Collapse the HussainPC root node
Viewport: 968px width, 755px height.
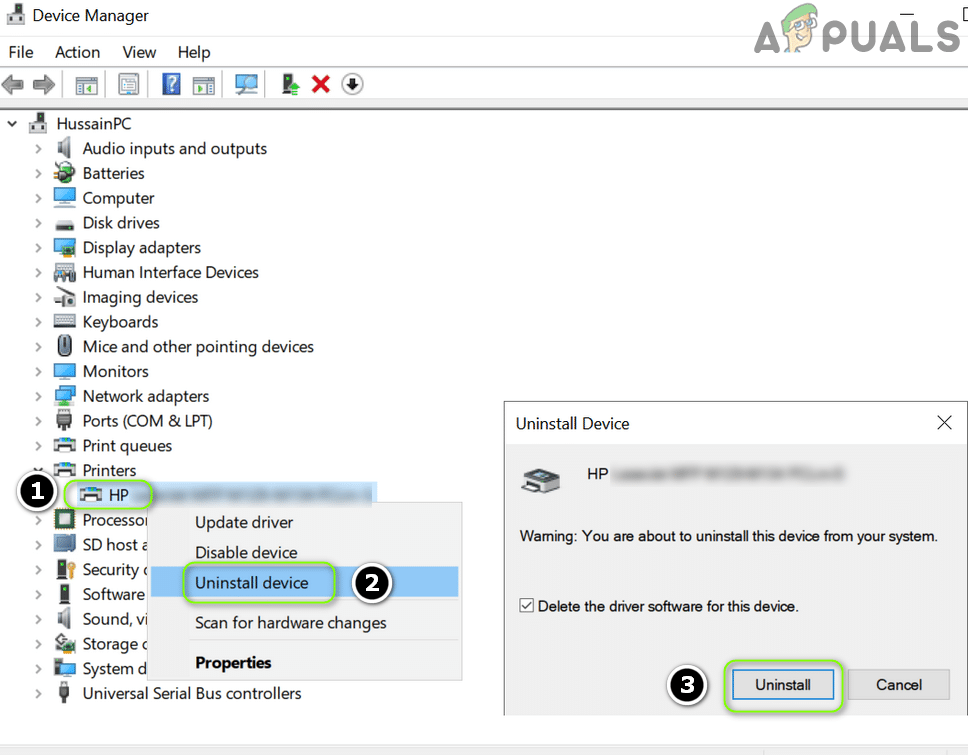[12, 123]
